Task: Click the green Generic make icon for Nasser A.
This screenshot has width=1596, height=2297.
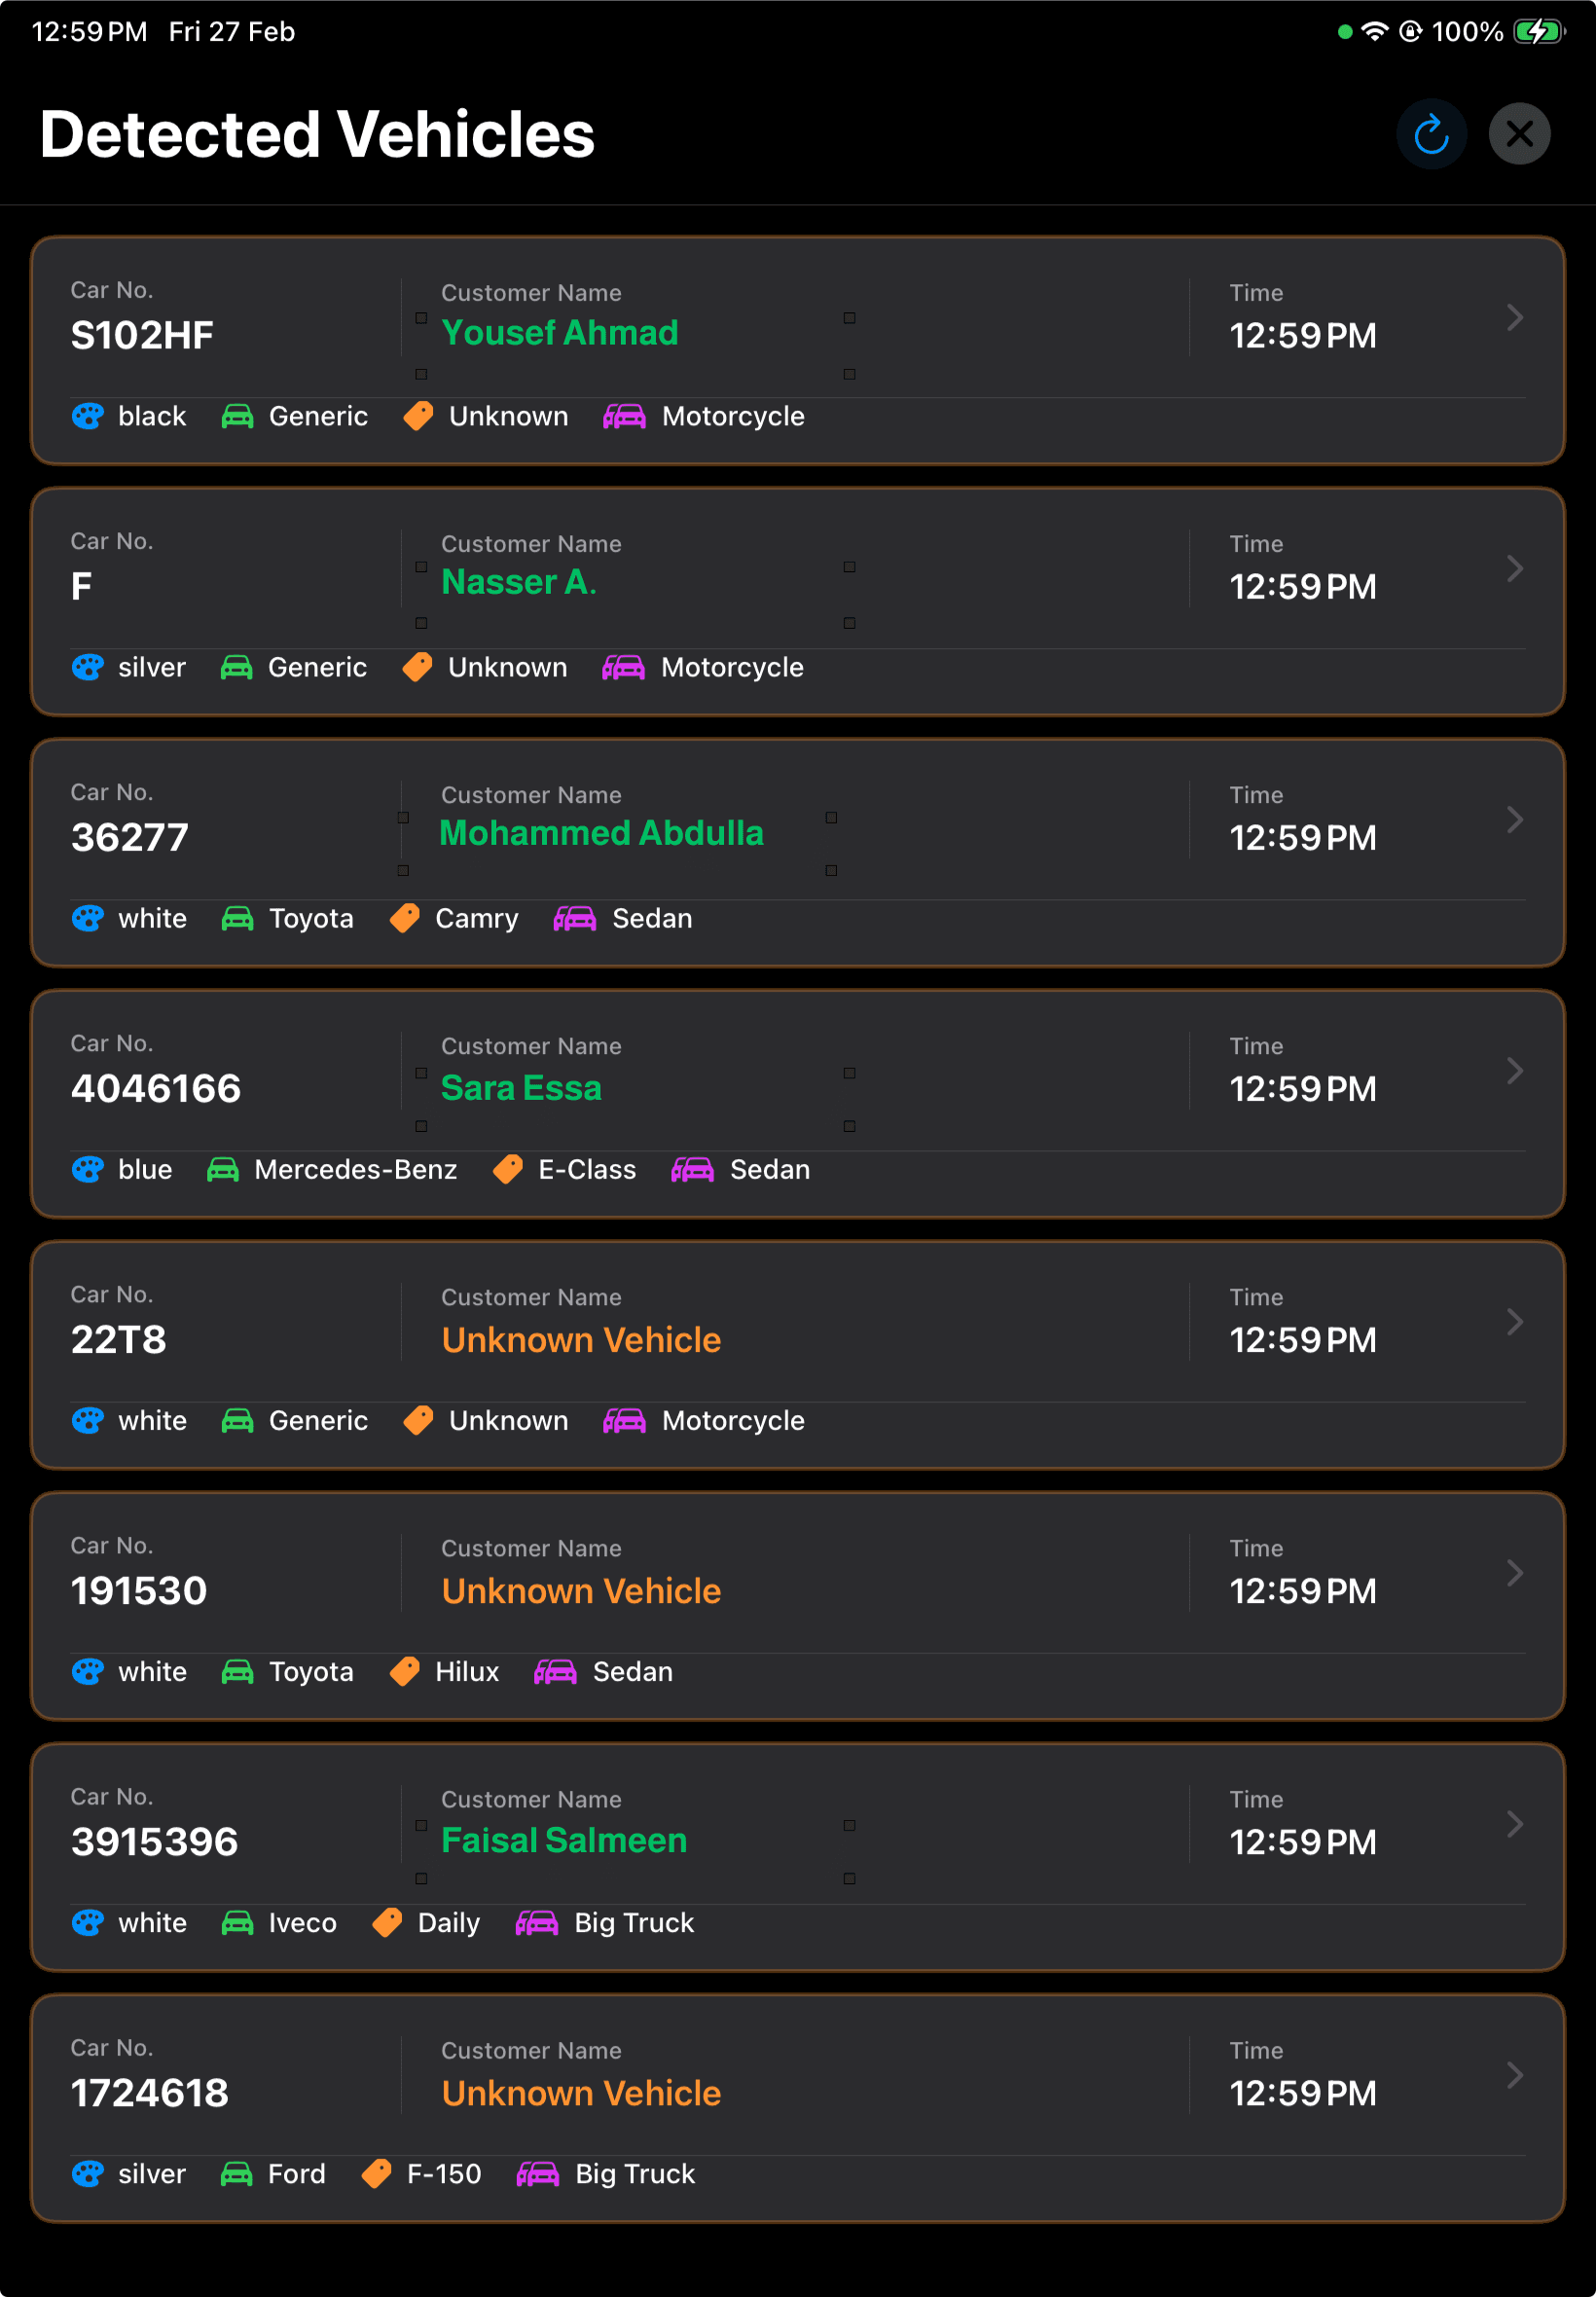Action: [237, 667]
